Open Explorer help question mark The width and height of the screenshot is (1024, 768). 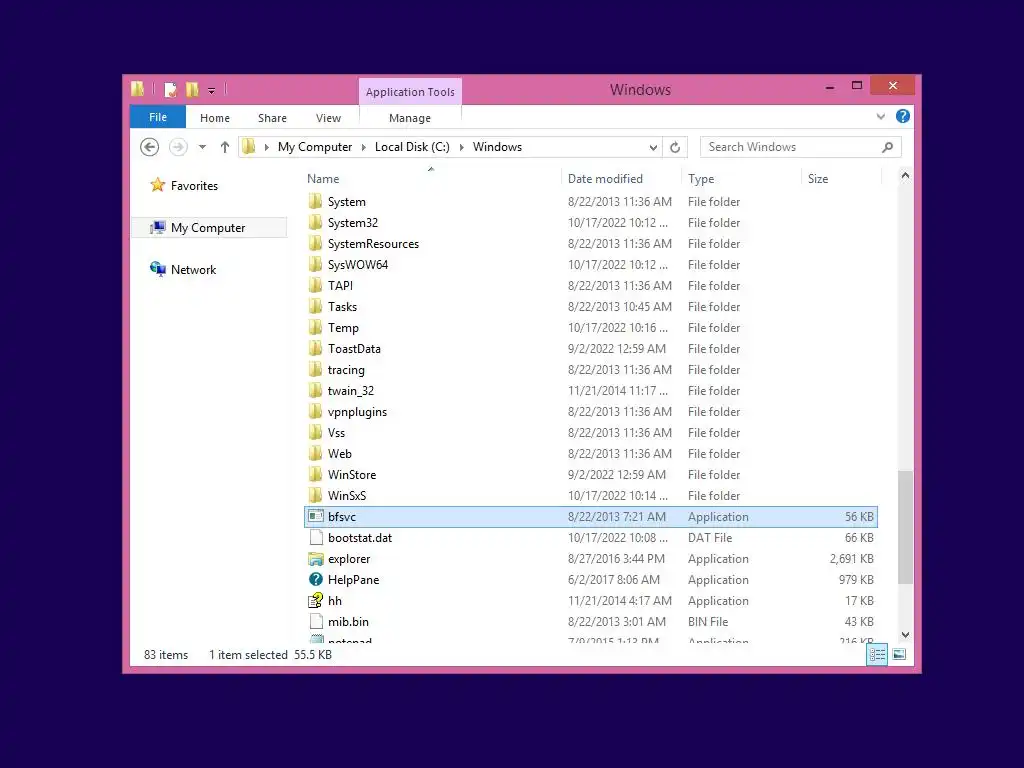click(903, 116)
